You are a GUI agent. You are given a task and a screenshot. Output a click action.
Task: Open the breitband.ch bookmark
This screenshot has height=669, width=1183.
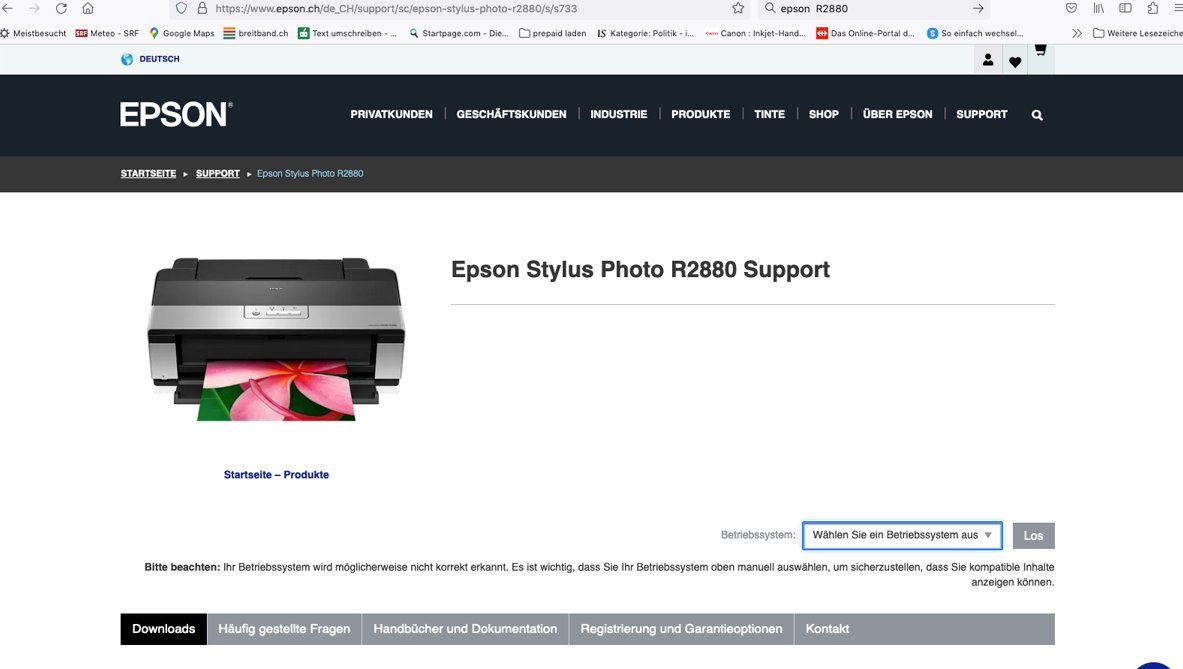(256, 33)
